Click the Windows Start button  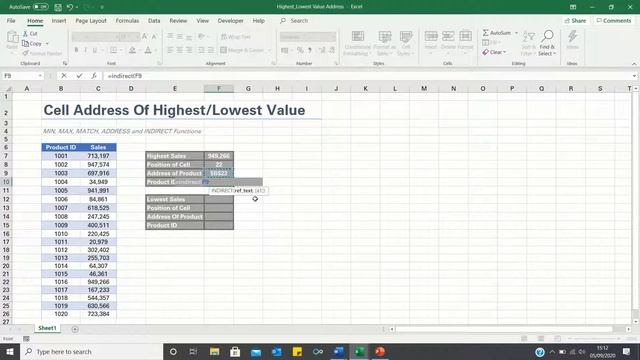(10, 351)
